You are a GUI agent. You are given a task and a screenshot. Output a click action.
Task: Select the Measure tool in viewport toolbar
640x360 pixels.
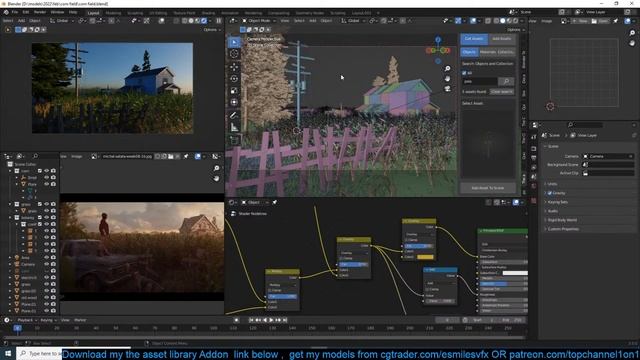tap(234, 128)
